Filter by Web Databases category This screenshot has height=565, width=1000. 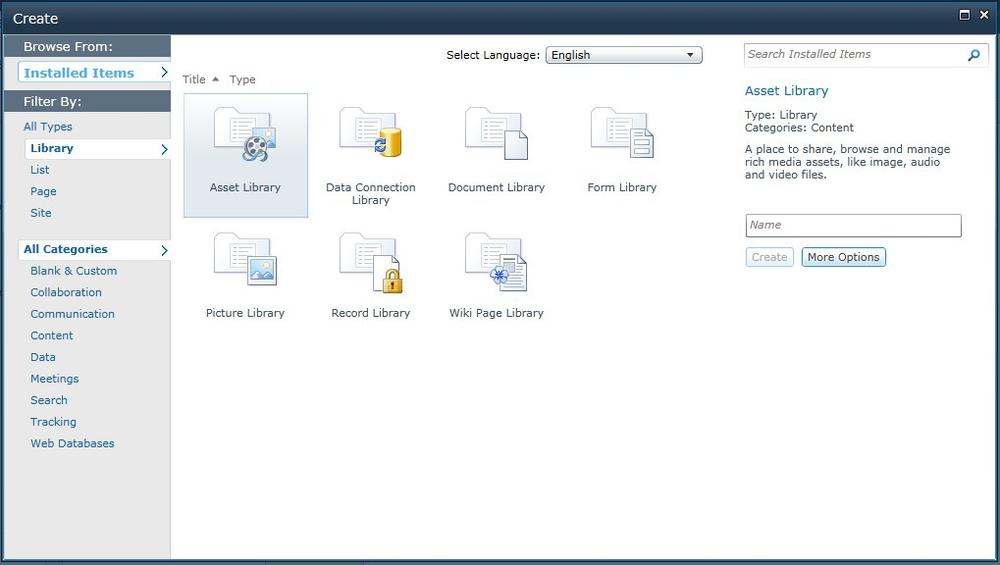(72, 443)
